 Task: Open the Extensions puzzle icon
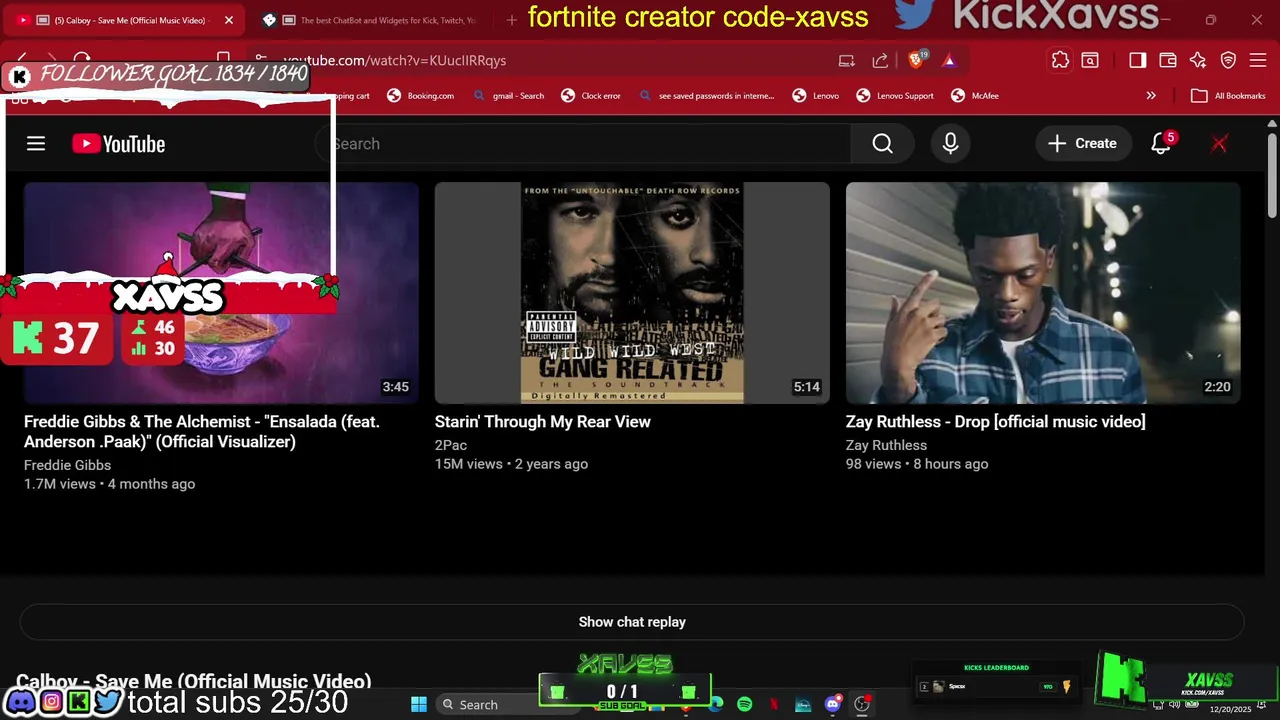(x=1060, y=60)
